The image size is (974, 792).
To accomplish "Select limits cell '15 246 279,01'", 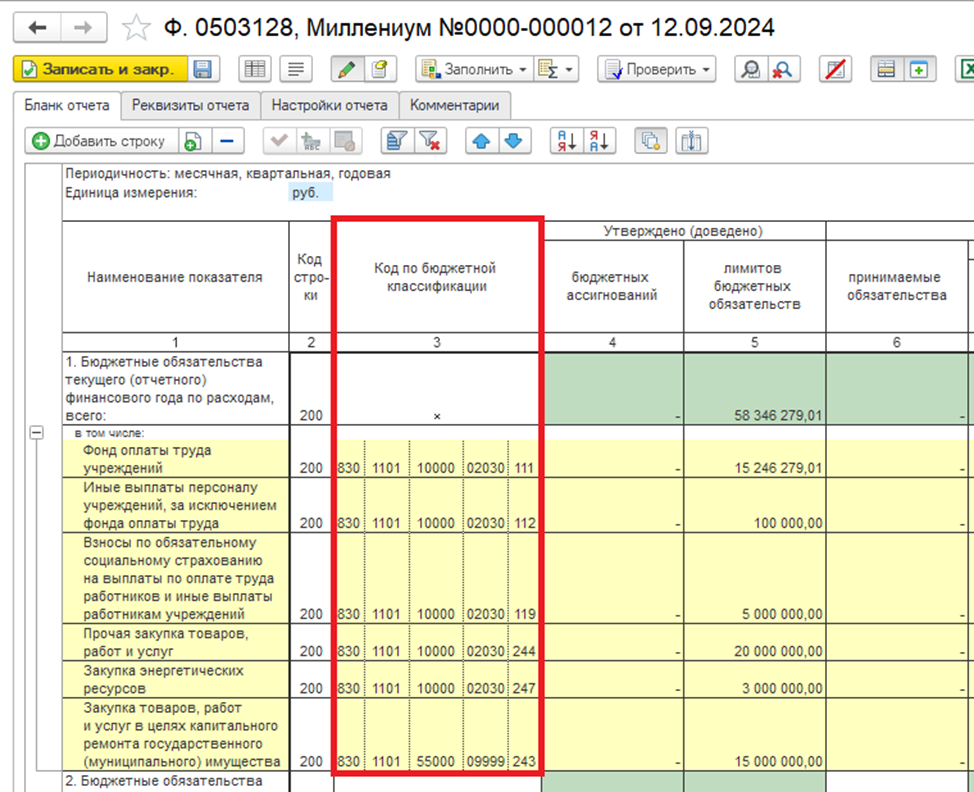I will pos(754,458).
